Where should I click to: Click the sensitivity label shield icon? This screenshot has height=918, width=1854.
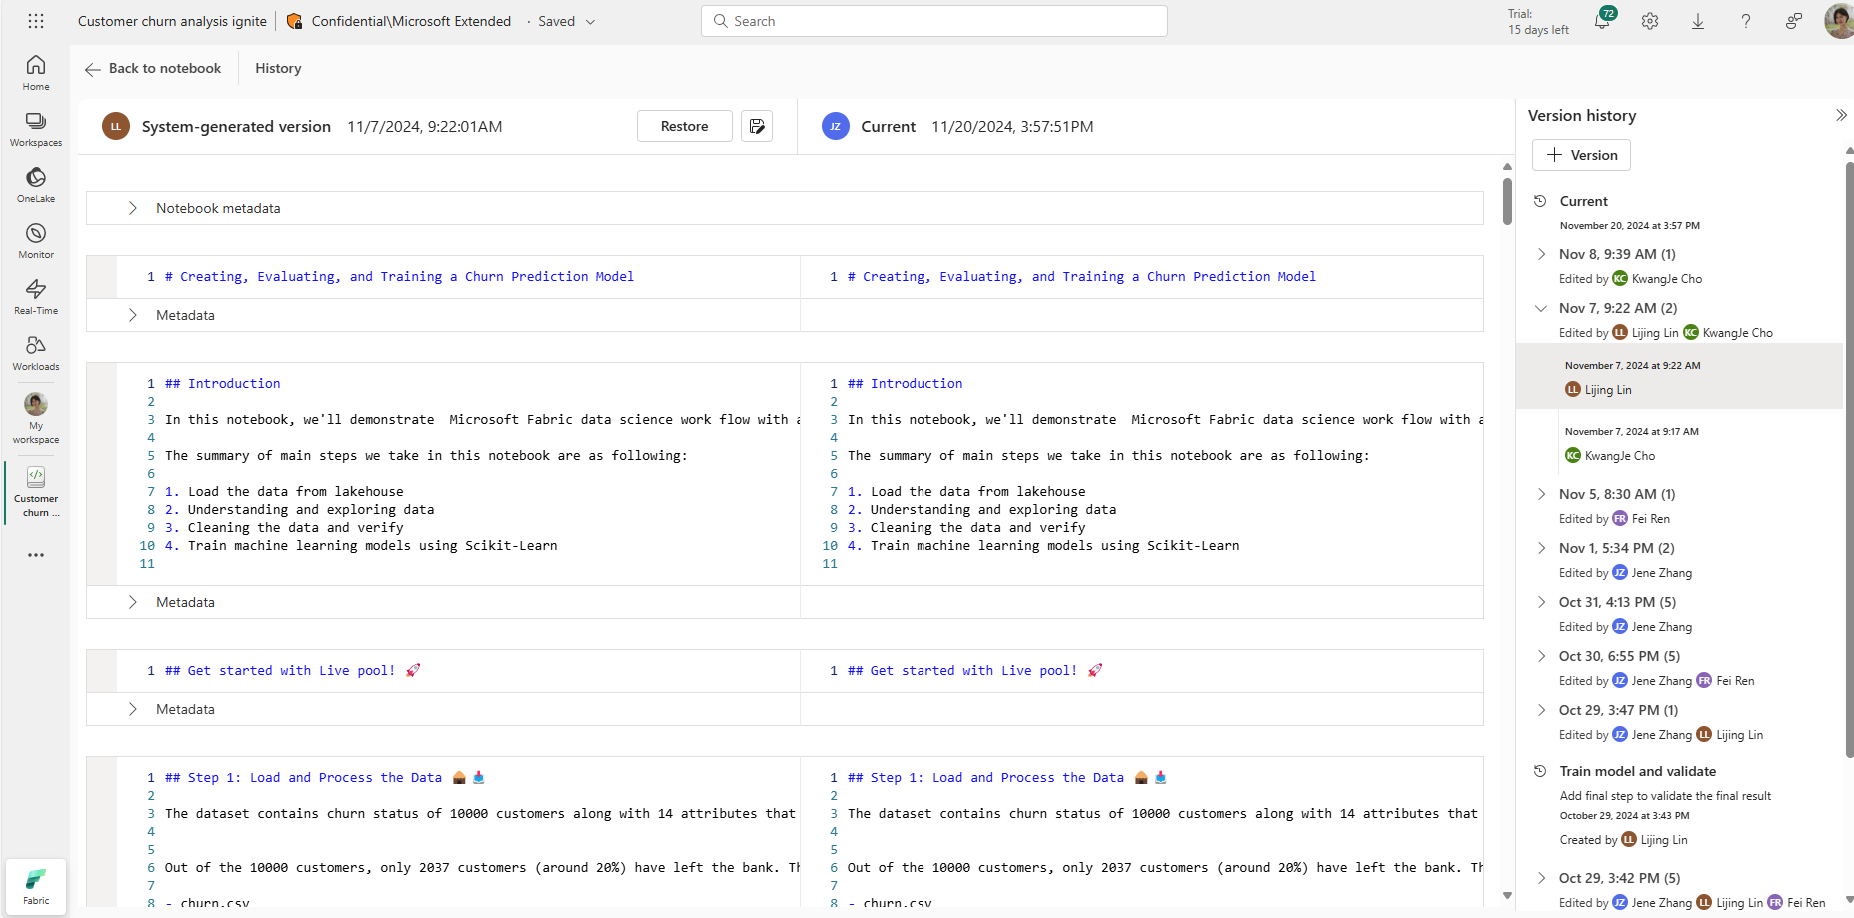294,21
